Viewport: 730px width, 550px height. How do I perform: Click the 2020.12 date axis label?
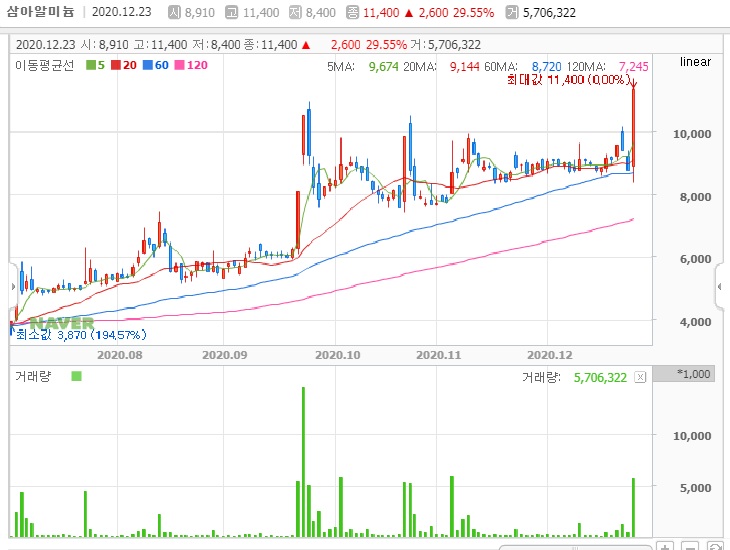pos(549,355)
